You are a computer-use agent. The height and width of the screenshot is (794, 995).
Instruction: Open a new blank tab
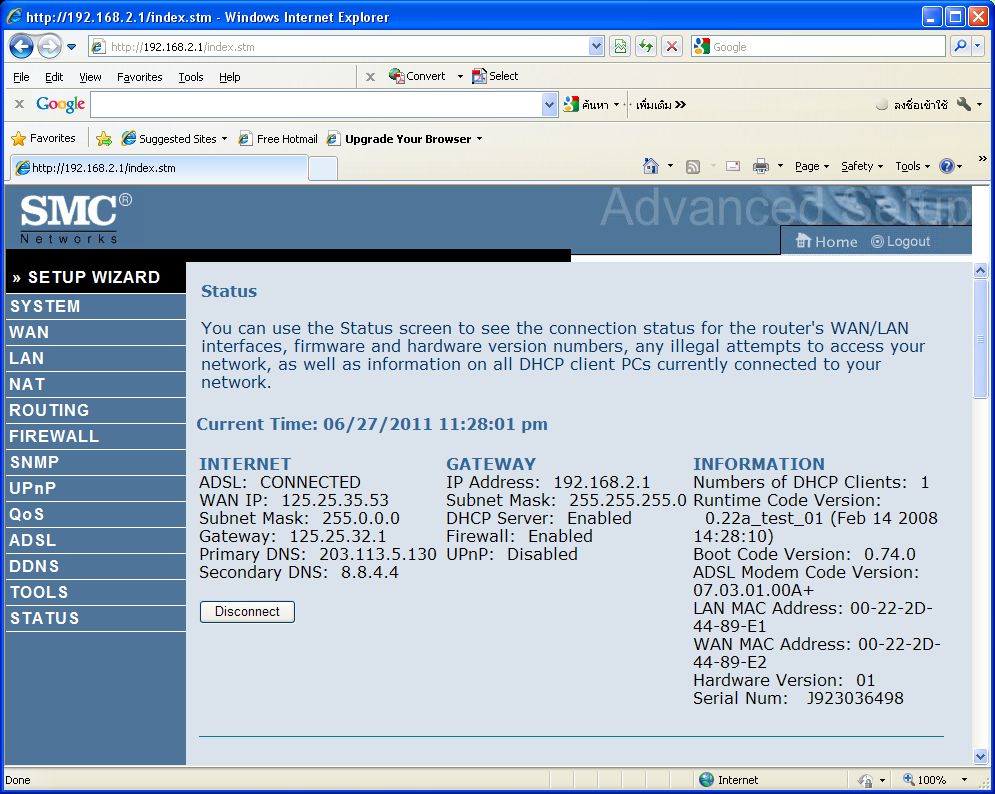pyautogui.click(x=323, y=169)
